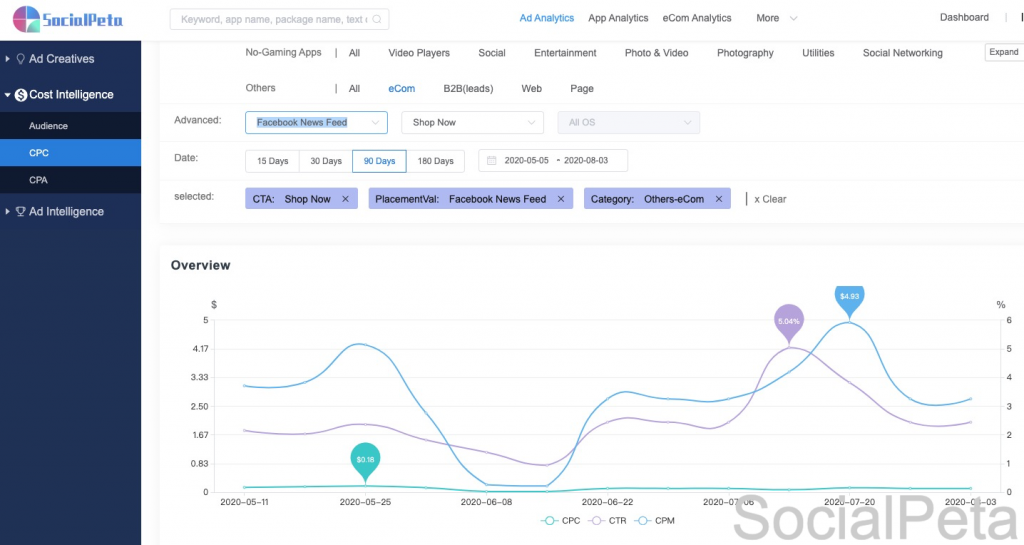The width and height of the screenshot is (1024, 545).
Task: Filter by Photo & Video category
Action: coord(656,53)
